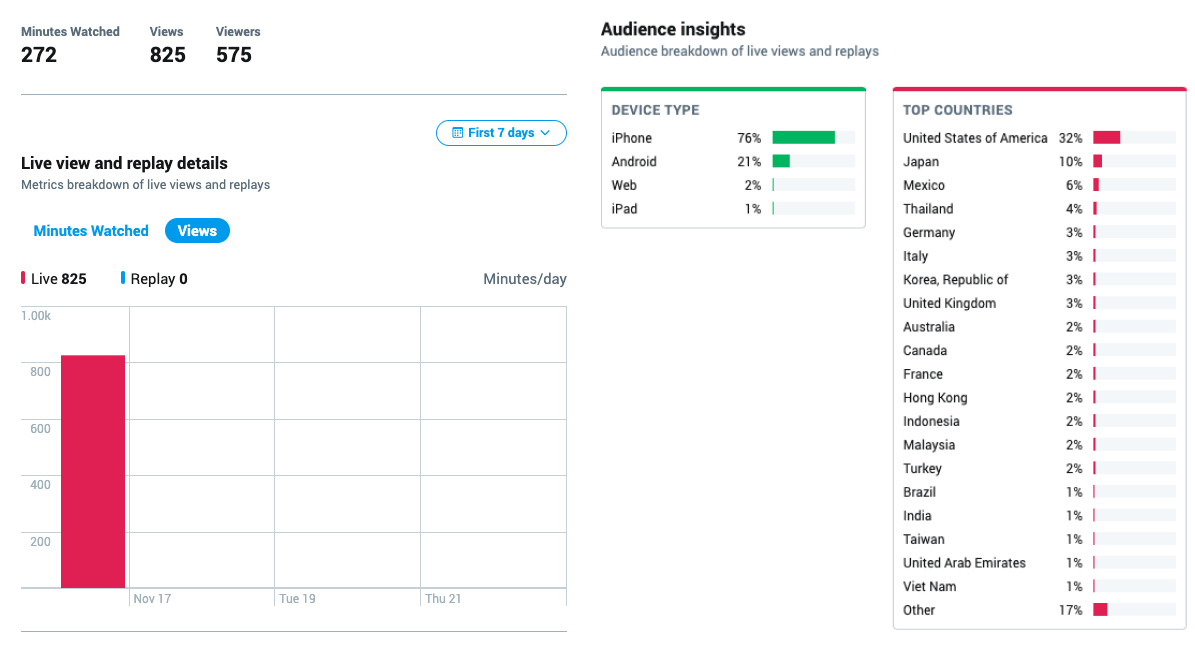This screenshot has height=648, width=1195.
Task: Click the Japan country percentage bar
Action: click(1097, 162)
